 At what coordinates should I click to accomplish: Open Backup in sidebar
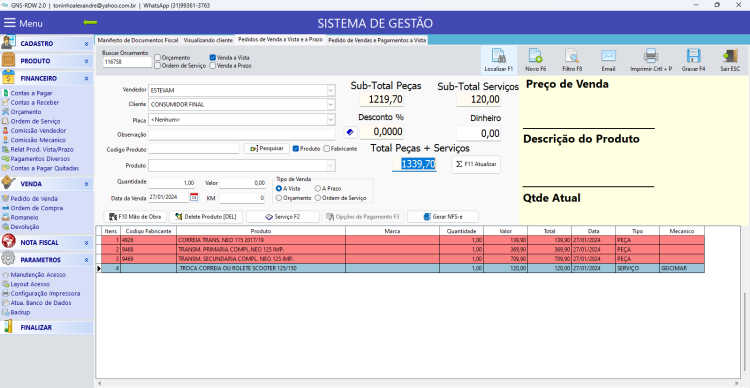pos(20,312)
